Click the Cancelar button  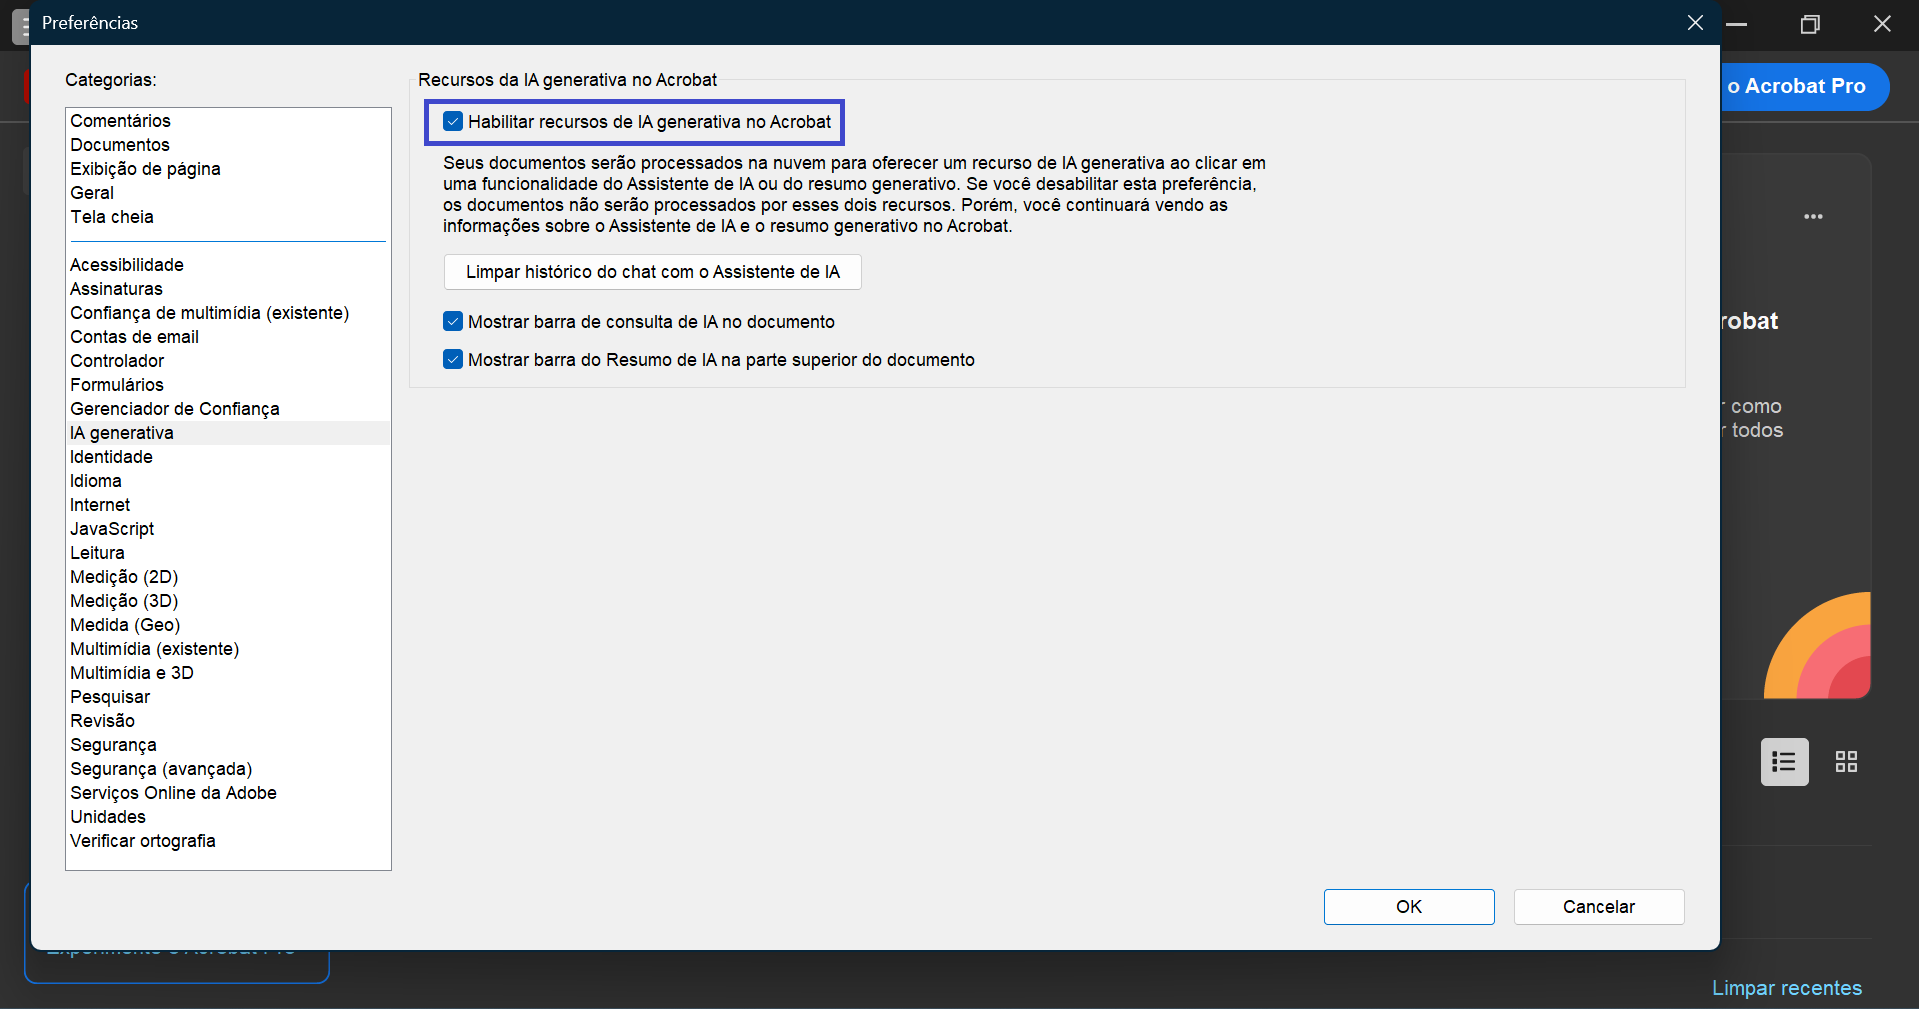tap(1599, 907)
